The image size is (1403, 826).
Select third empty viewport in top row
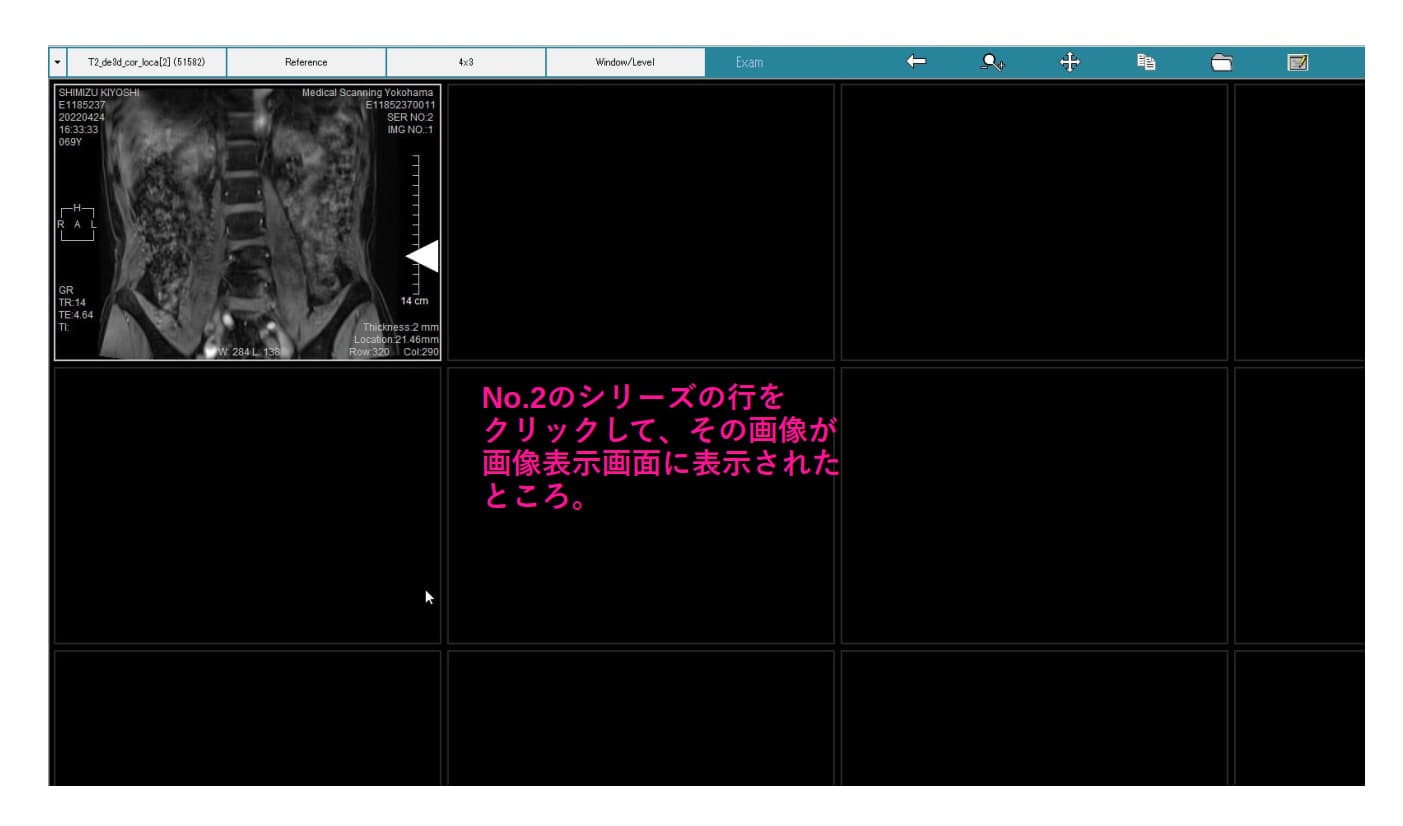pyautogui.click(x=1033, y=222)
